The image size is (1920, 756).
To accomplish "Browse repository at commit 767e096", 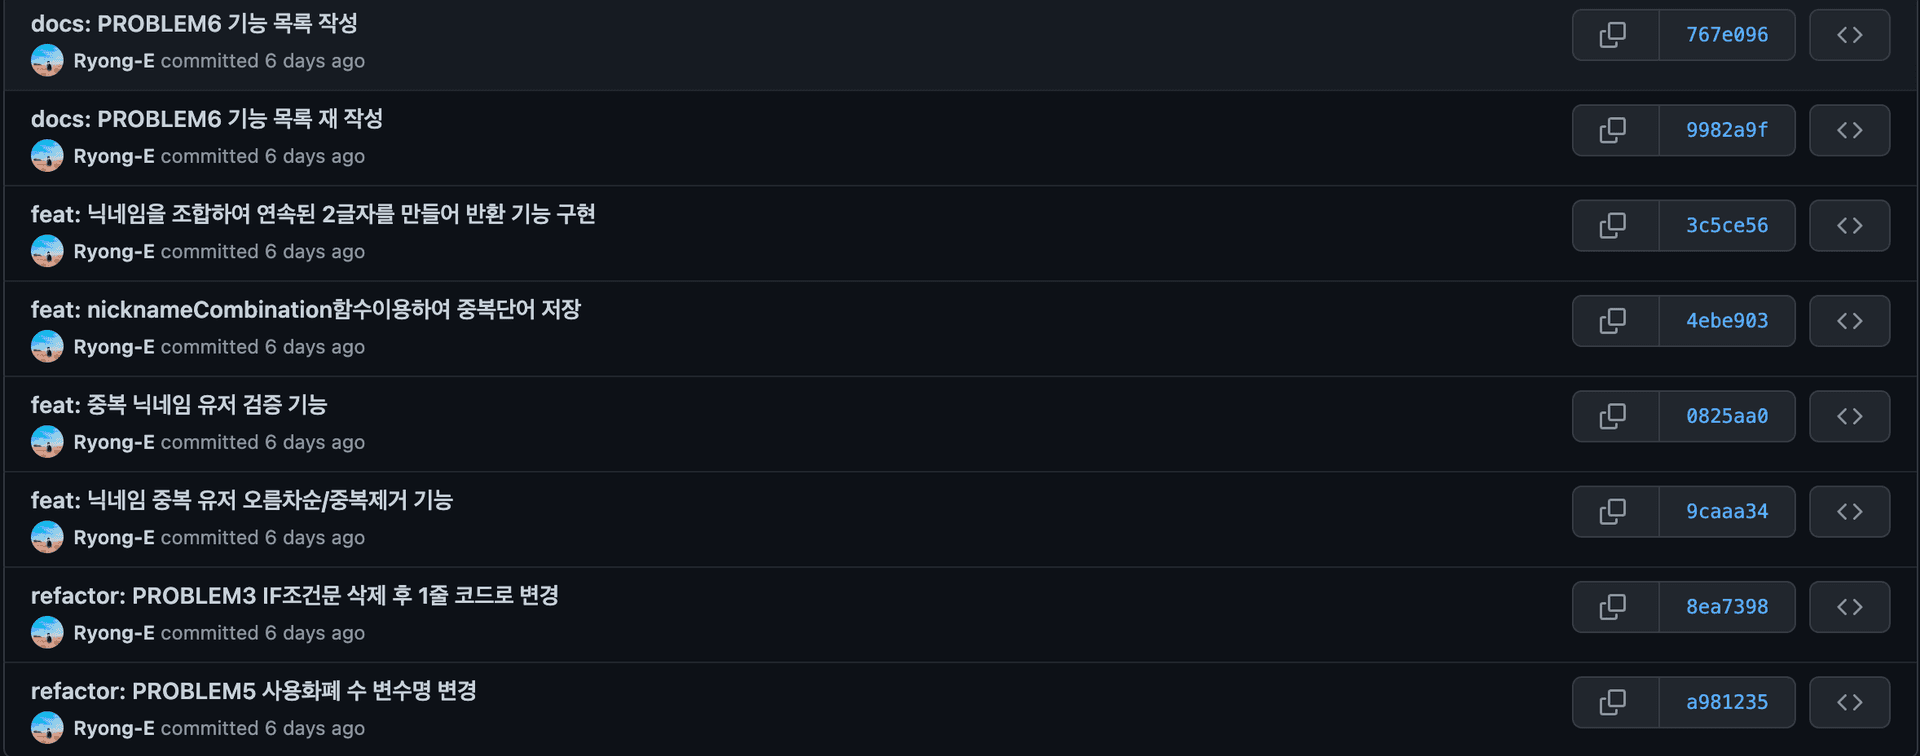I will [x=1849, y=35].
